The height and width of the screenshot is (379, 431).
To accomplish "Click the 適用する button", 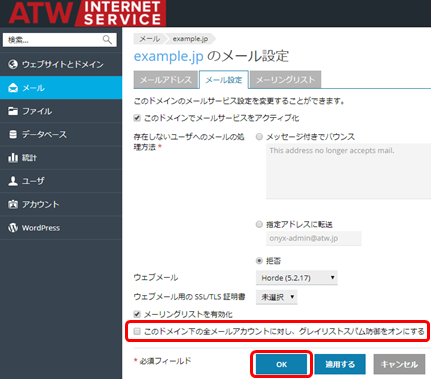I will coord(340,364).
